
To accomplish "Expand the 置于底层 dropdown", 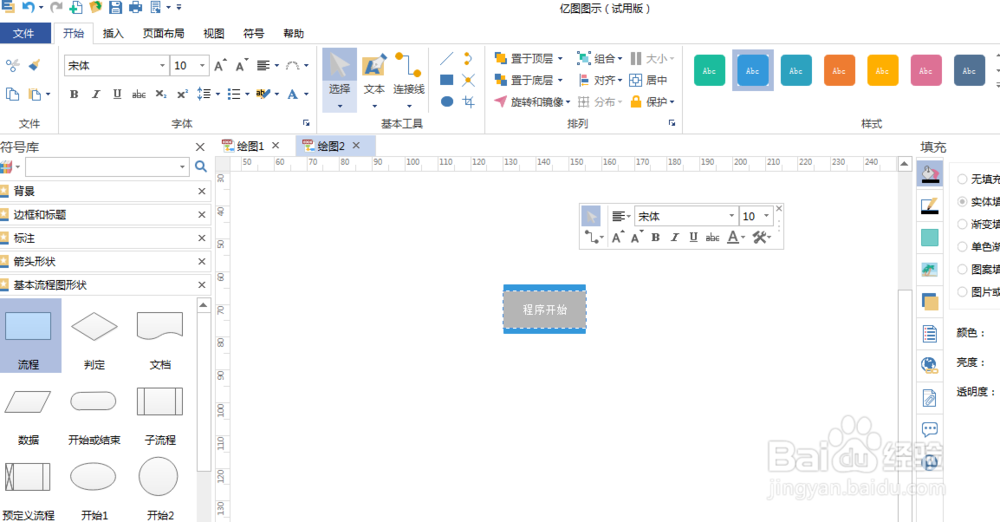I will 560,80.
